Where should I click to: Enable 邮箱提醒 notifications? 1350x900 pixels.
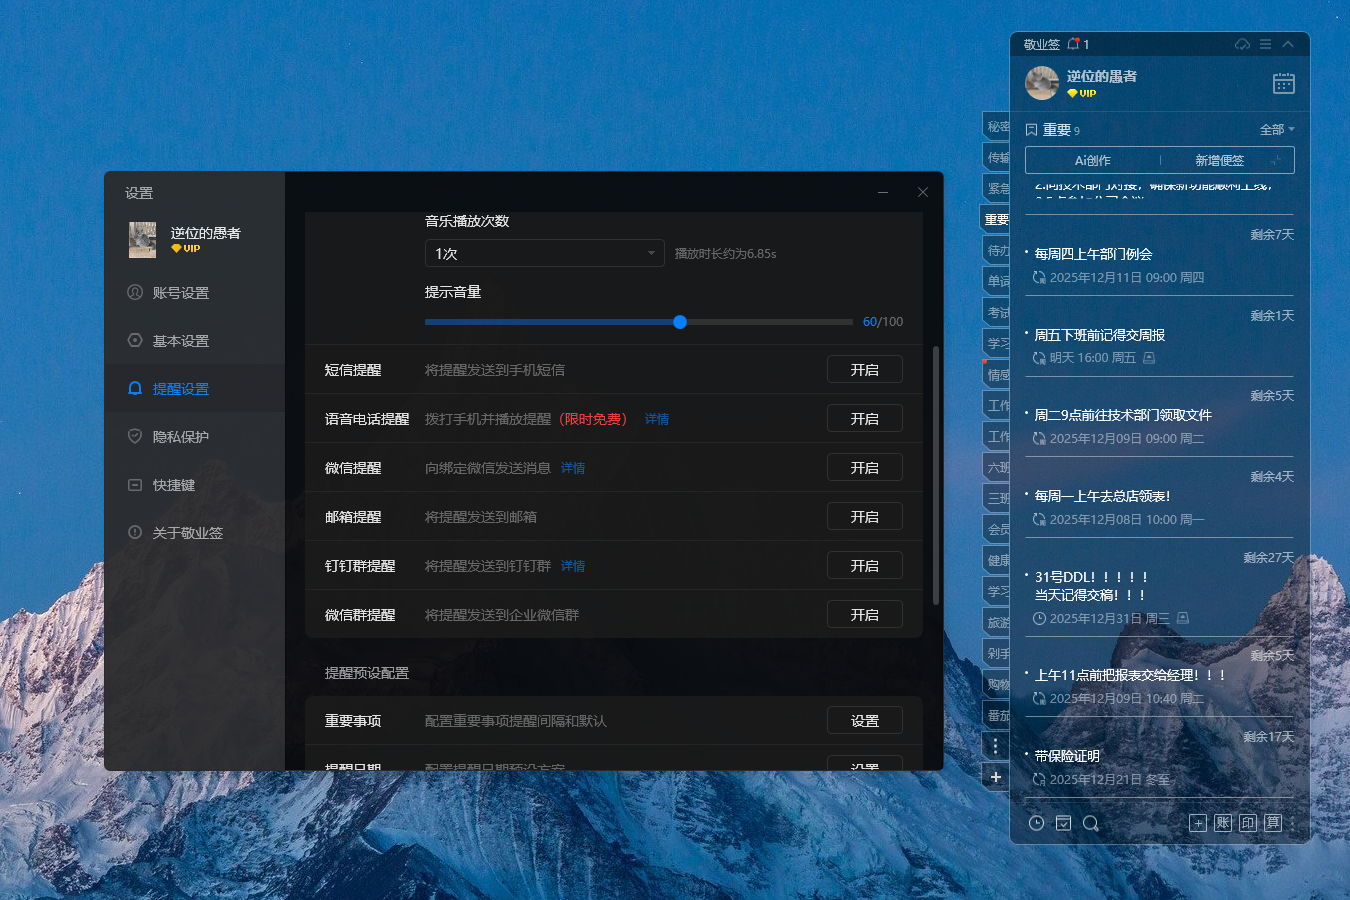click(864, 516)
